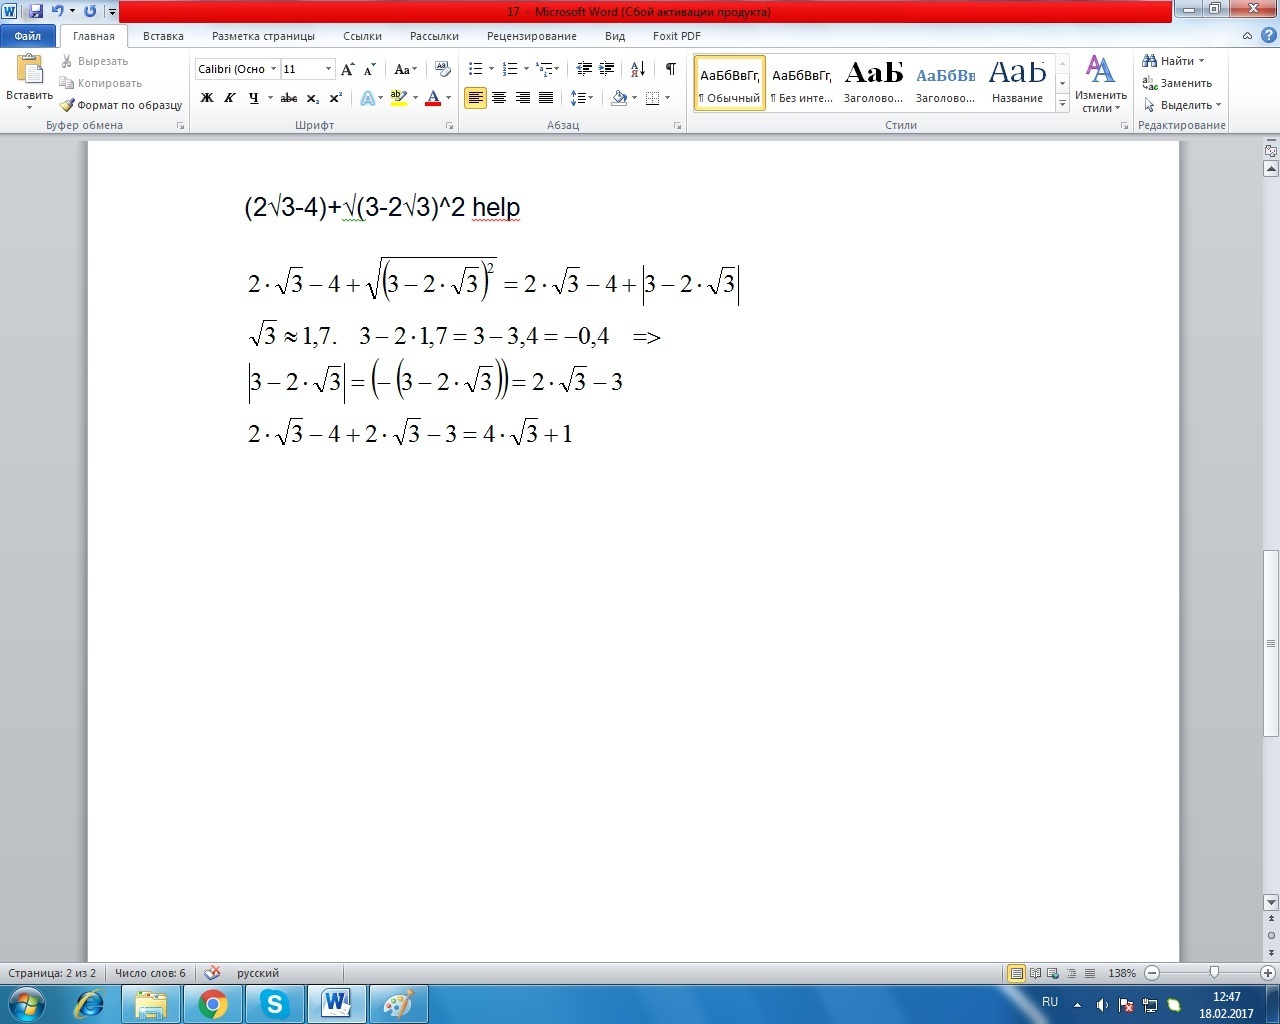Toggle subscript formatting
Screen dimensions: 1280x1024
(313, 98)
